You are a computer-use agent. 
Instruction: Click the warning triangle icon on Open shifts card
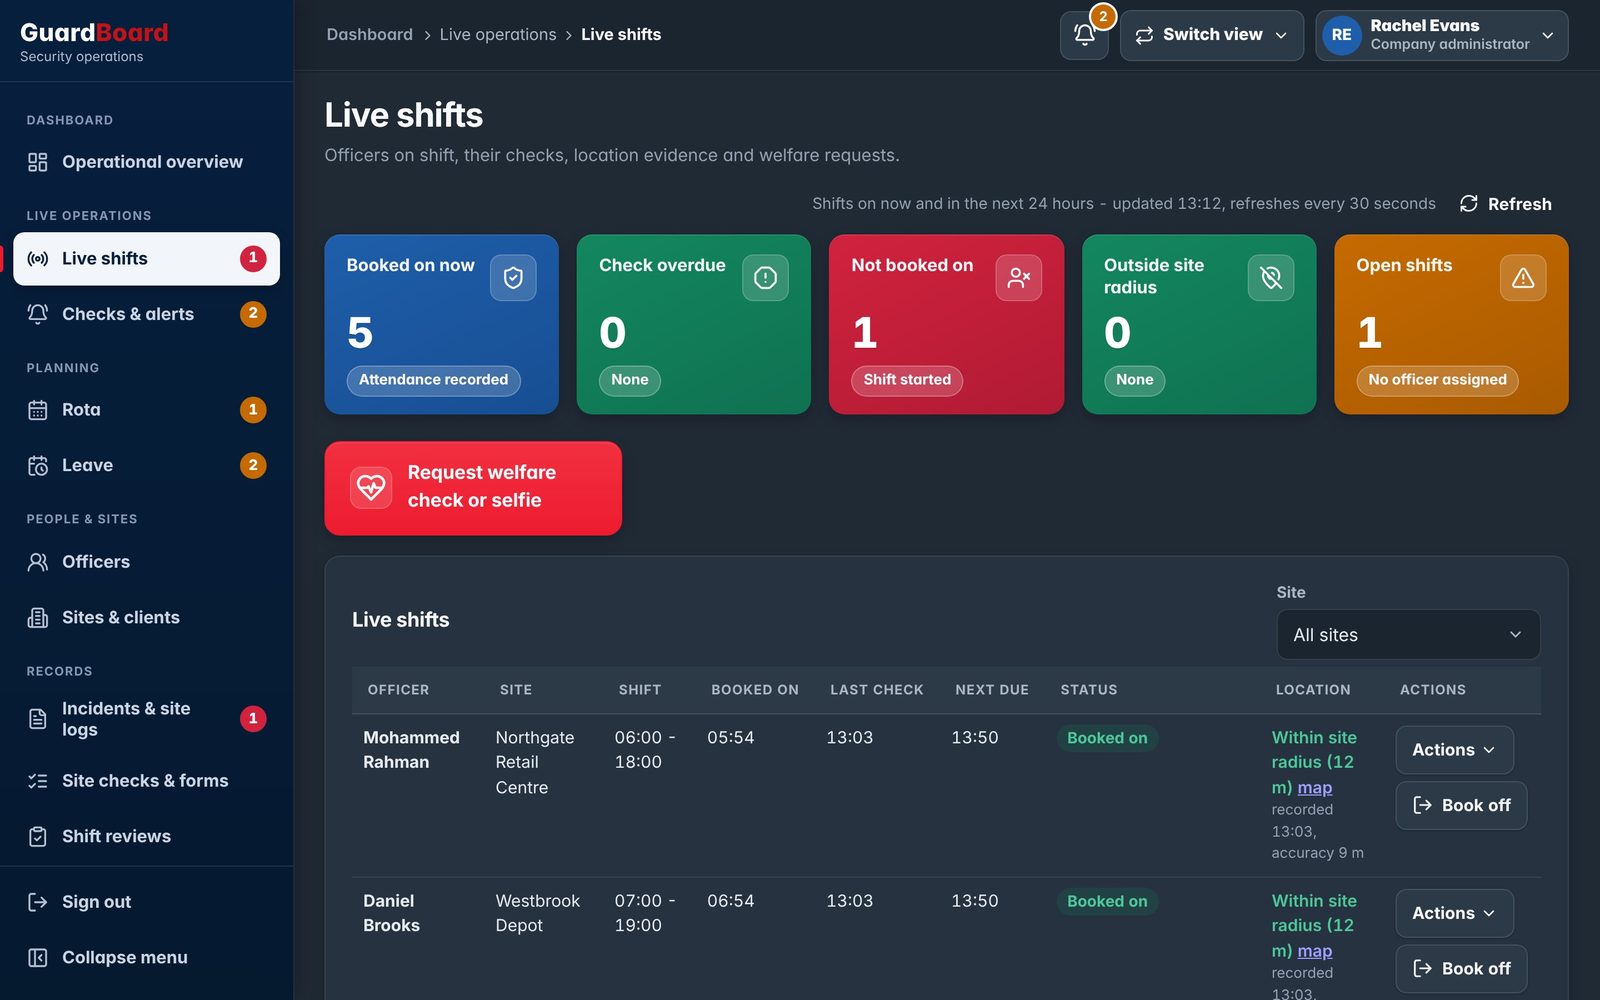click(x=1523, y=278)
